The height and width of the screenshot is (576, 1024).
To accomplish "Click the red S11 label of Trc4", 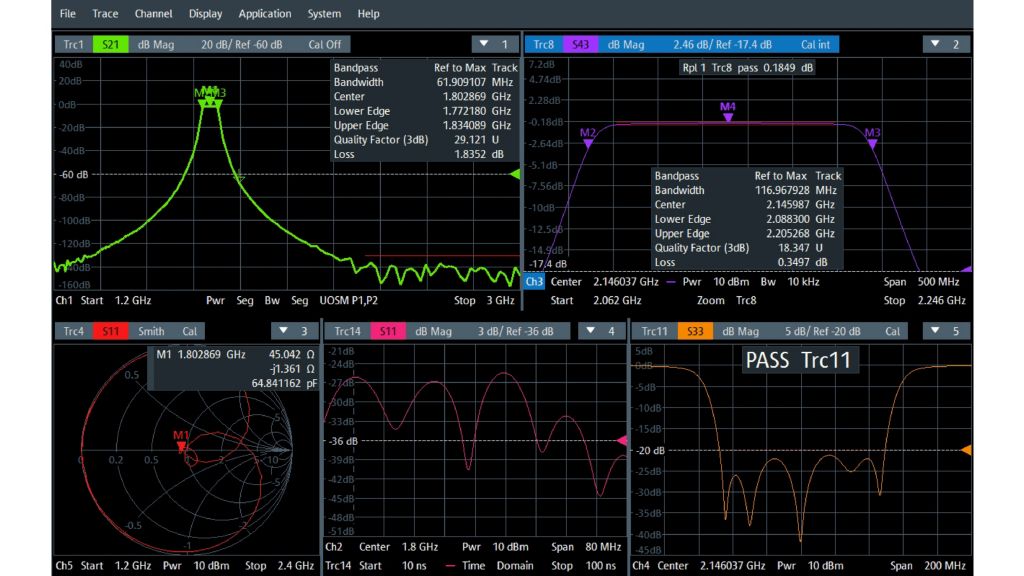I will tap(110, 331).
